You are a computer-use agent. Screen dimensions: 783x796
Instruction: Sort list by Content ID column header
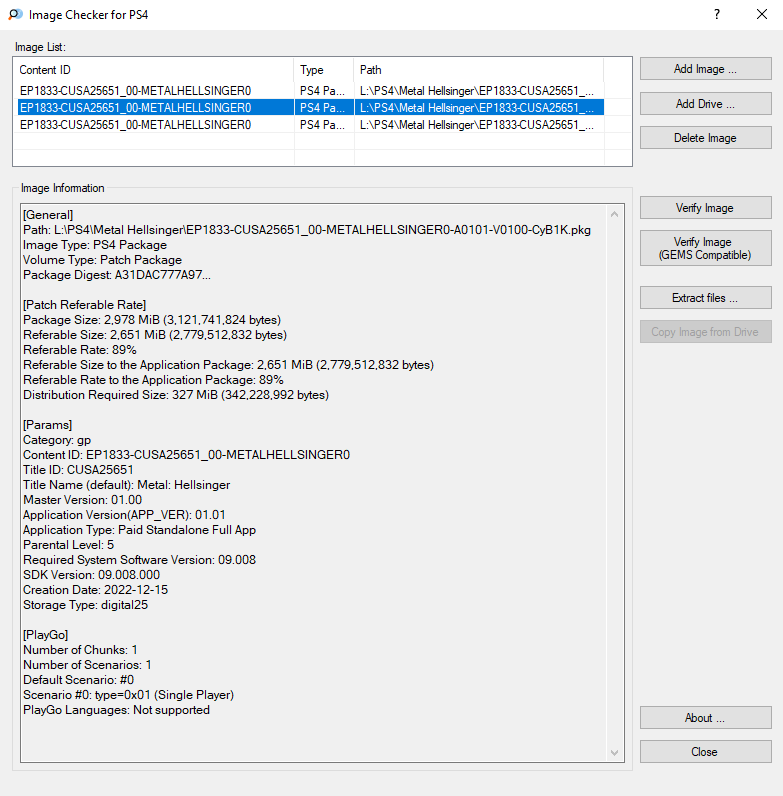(154, 70)
